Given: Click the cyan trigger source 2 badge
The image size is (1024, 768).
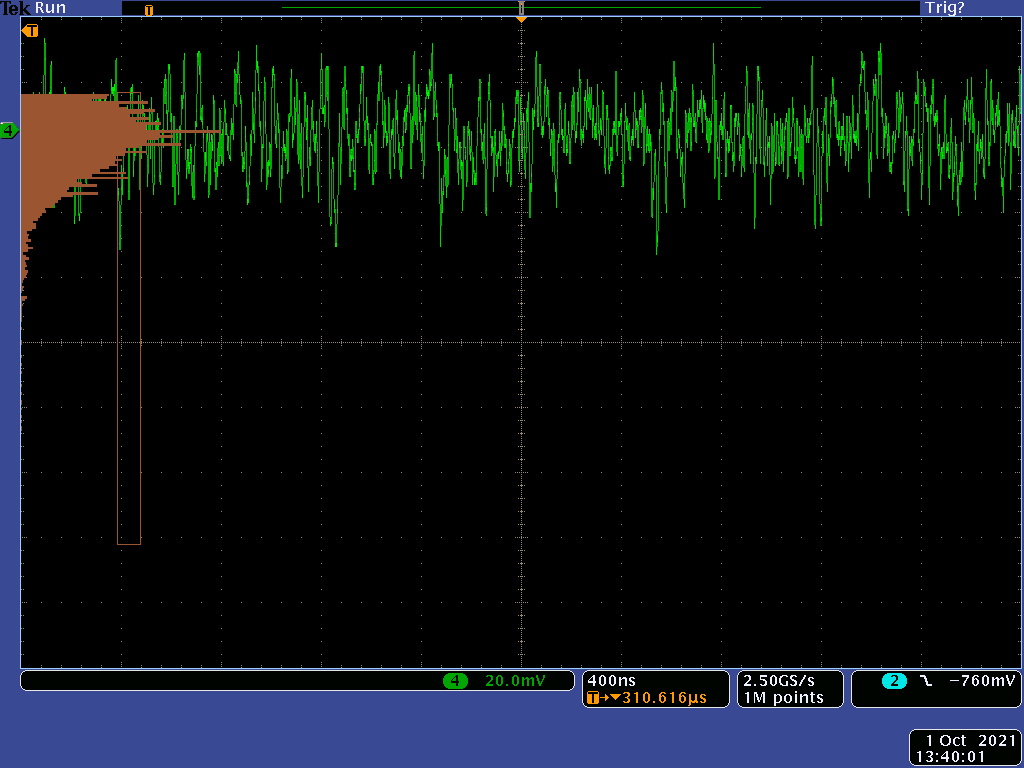Looking at the screenshot, I should (x=894, y=681).
